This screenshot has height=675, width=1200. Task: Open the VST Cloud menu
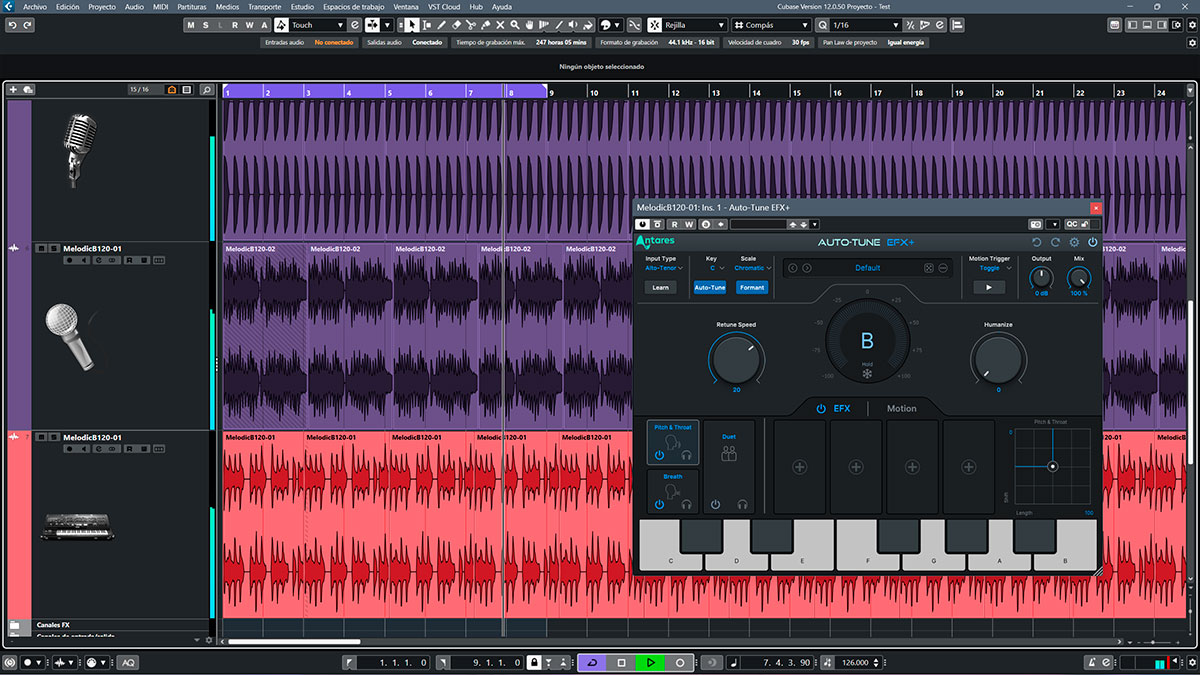(x=444, y=6)
